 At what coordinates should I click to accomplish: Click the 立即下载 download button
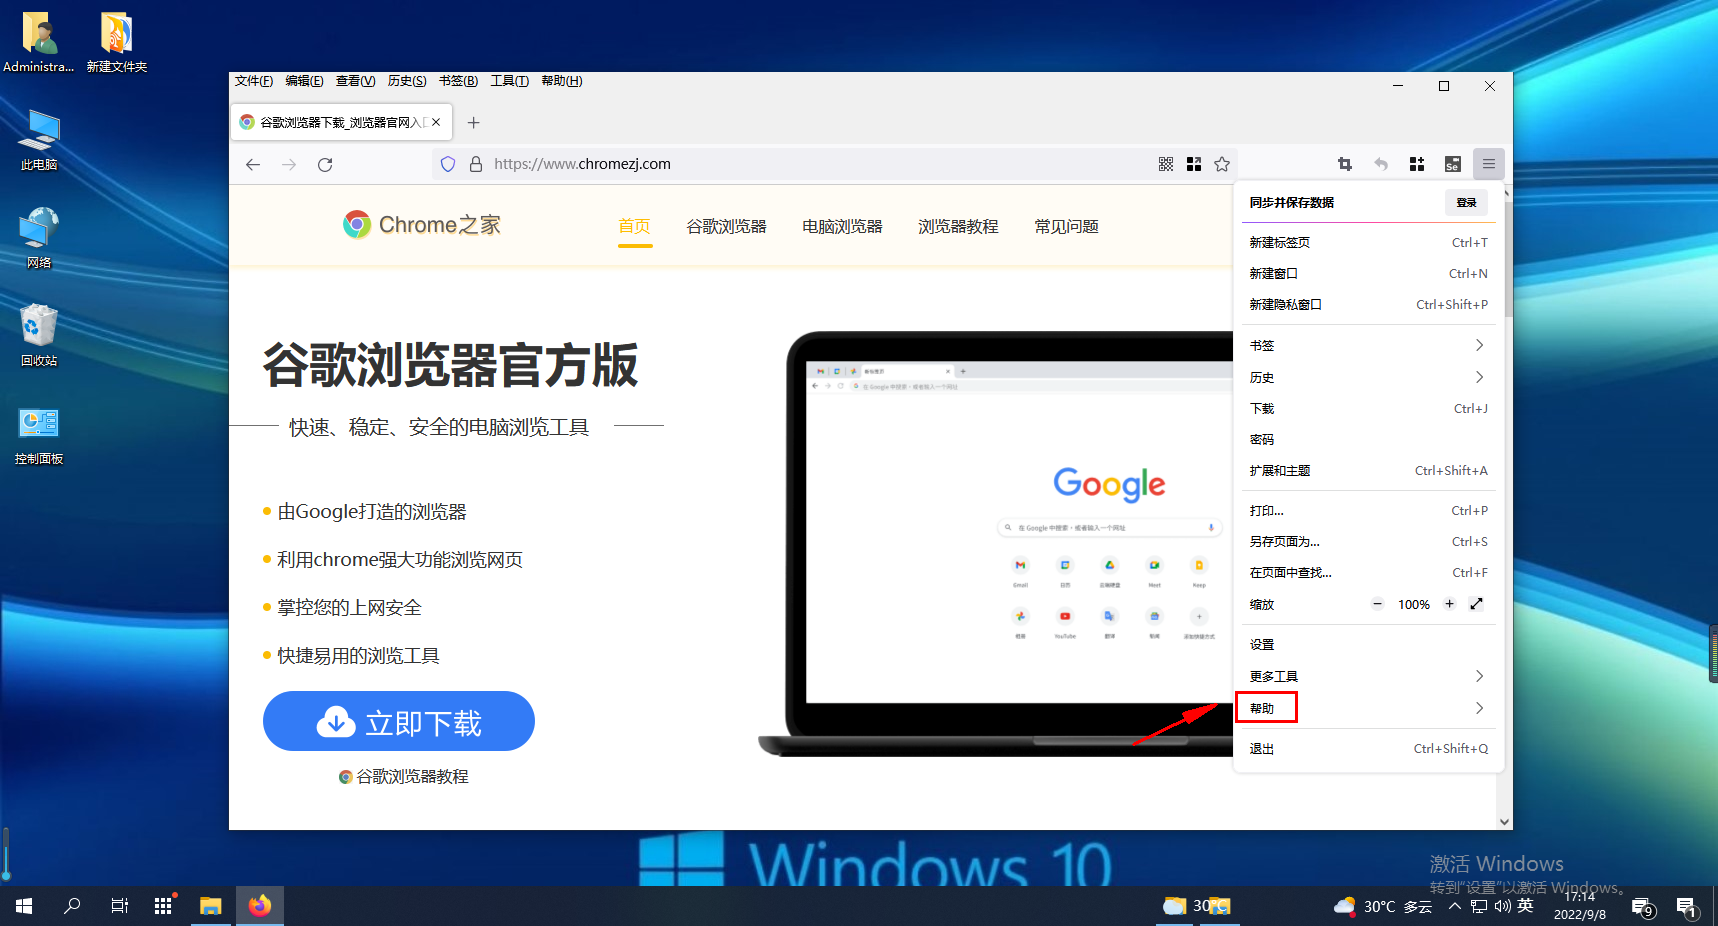pos(398,721)
